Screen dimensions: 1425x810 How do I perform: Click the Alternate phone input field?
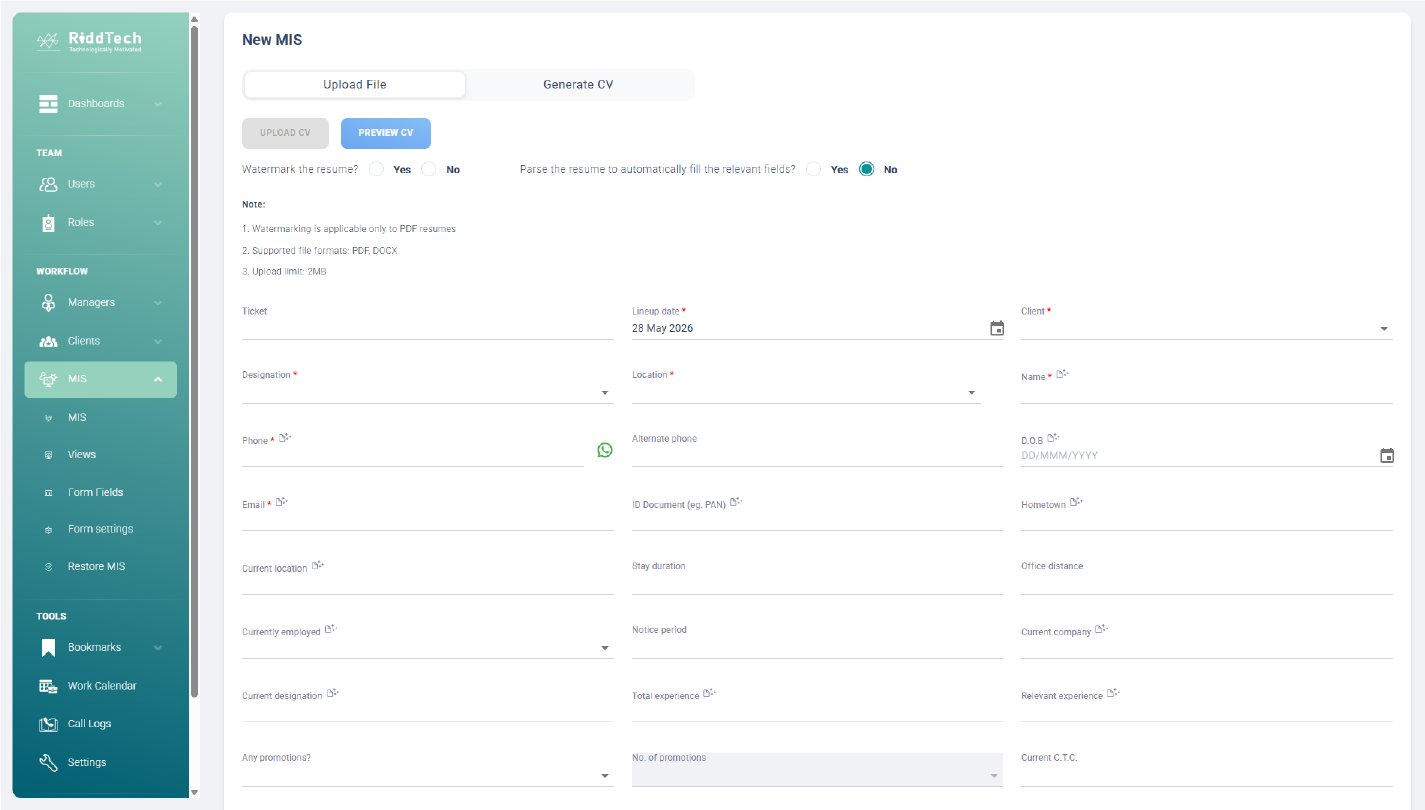(817, 455)
